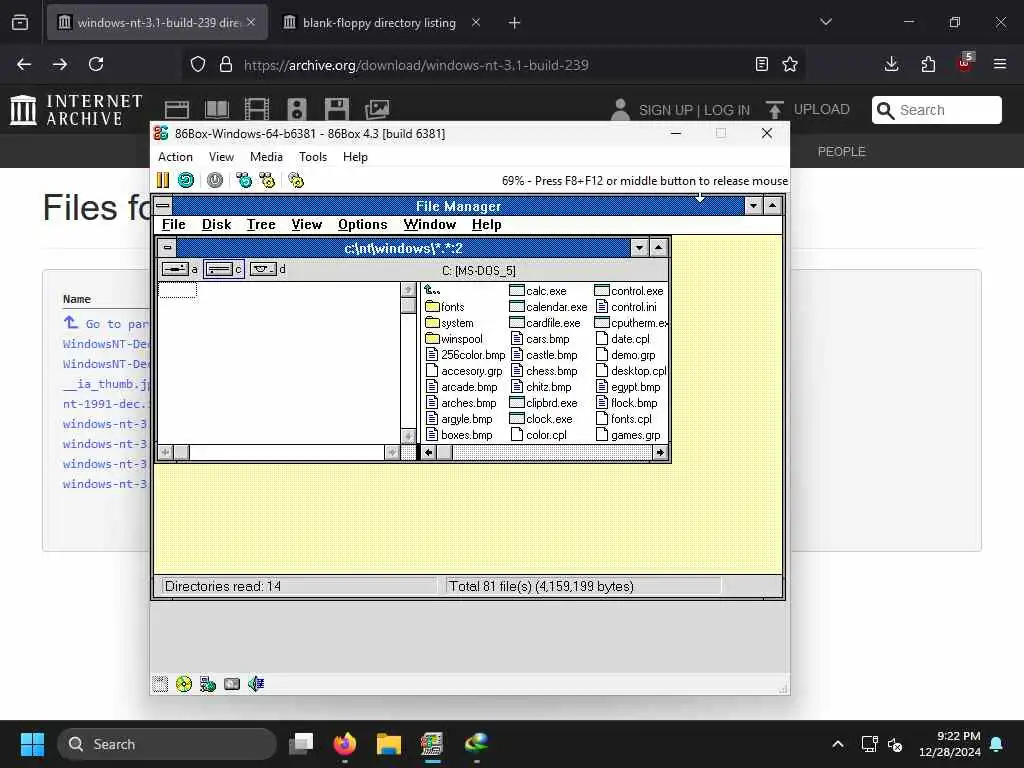
Task: Open the c:\nt\windows child window control menu
Action: point(168,248)
